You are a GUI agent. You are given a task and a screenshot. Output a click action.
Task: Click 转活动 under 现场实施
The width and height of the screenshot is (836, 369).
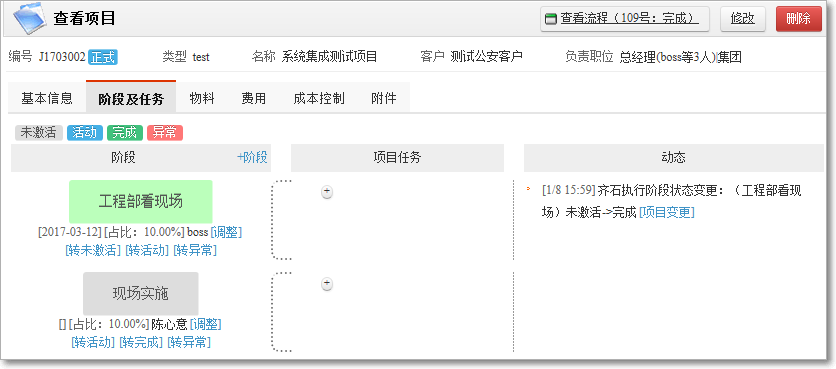[93, 342]
